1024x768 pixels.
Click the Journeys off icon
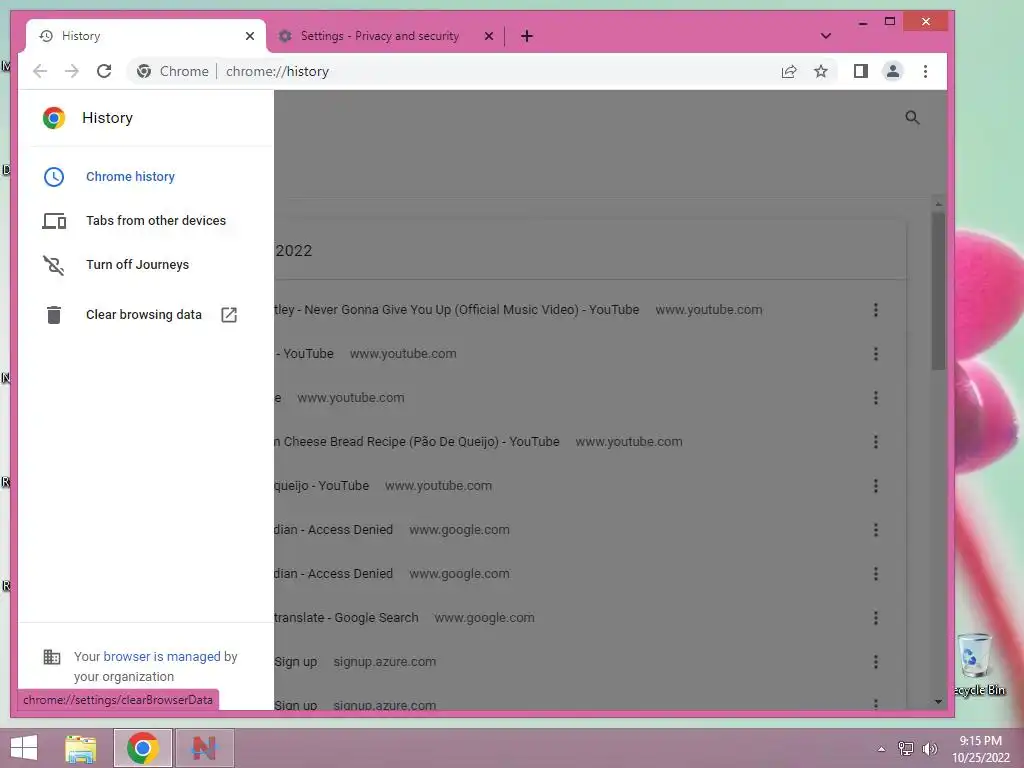(x=54, y=265)
